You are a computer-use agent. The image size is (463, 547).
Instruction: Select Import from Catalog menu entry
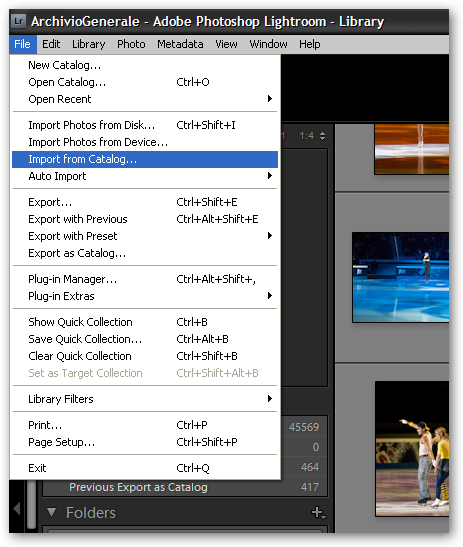coord(145,159)
